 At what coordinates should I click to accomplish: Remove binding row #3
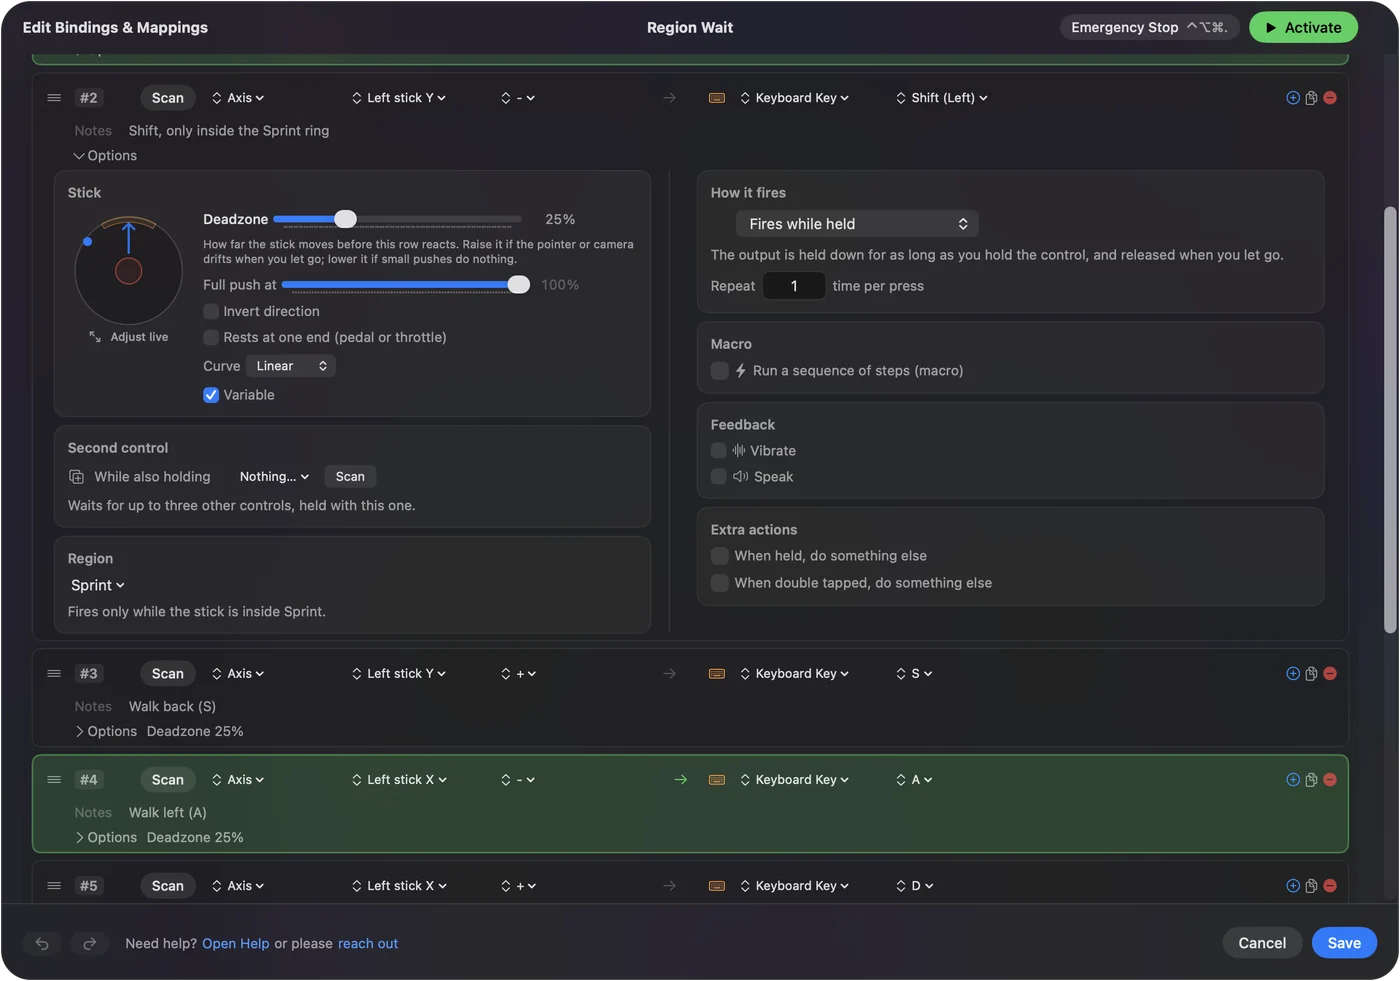point(1330,674)
